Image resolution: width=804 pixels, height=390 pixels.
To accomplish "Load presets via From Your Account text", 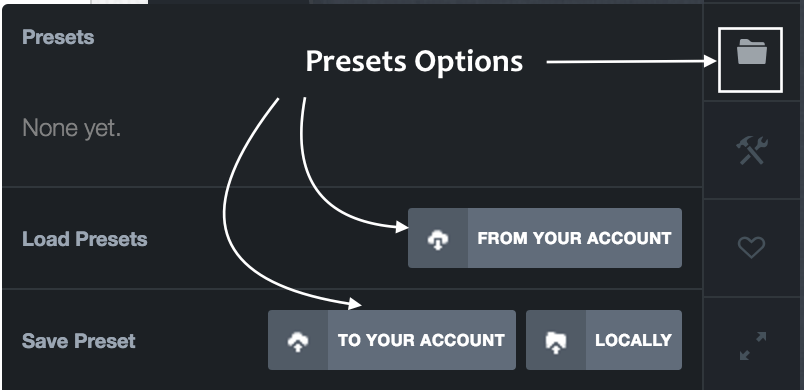I will coord(574,238).
